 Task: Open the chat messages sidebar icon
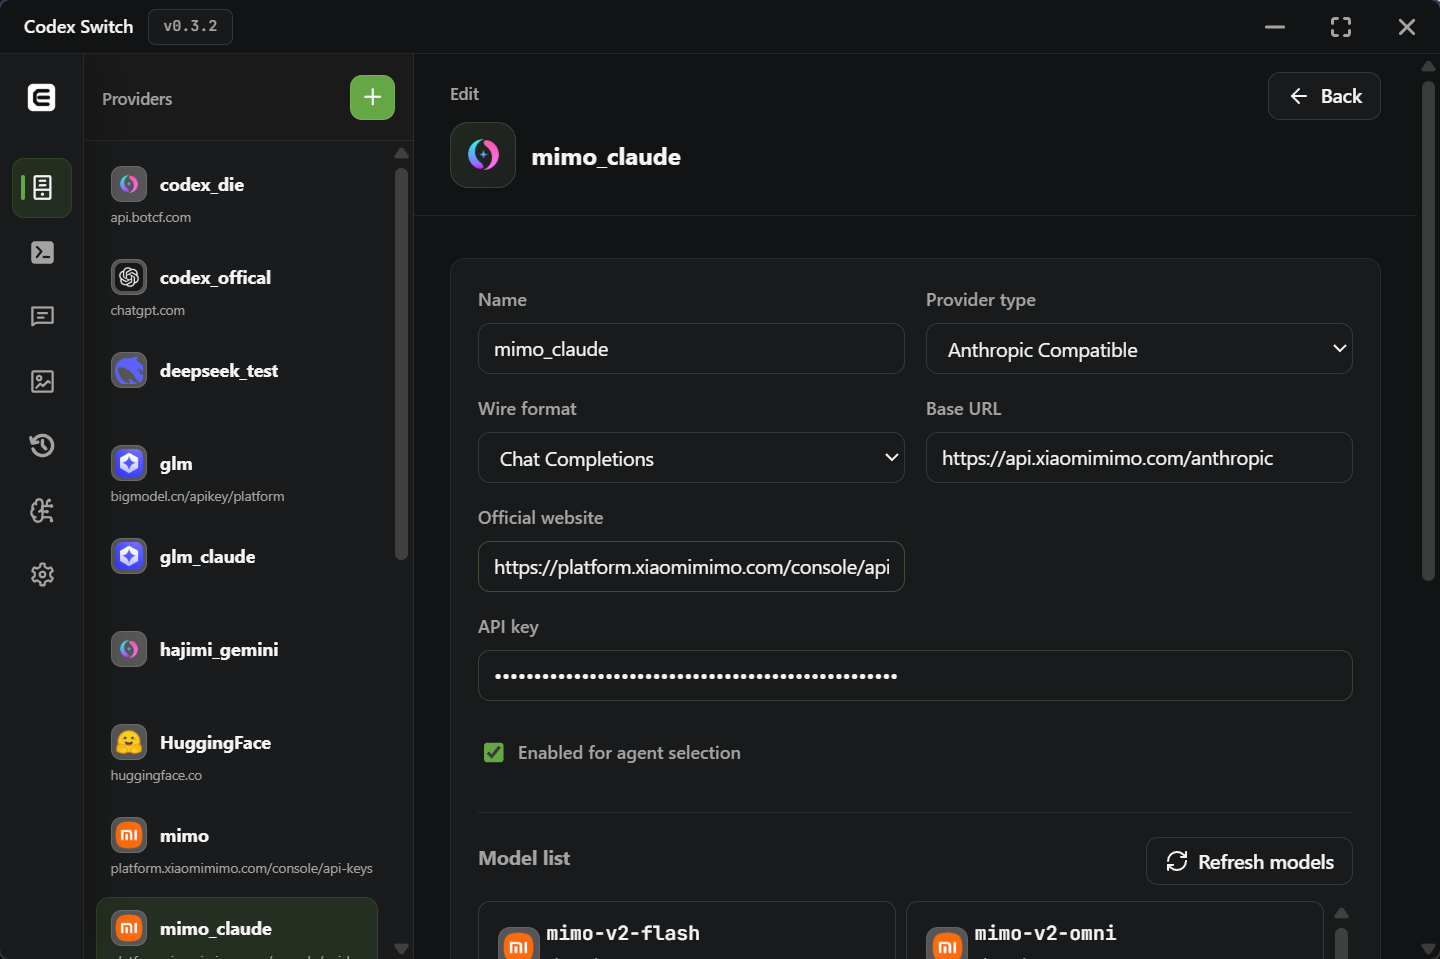pyautogui.click(x=42, y=317)
